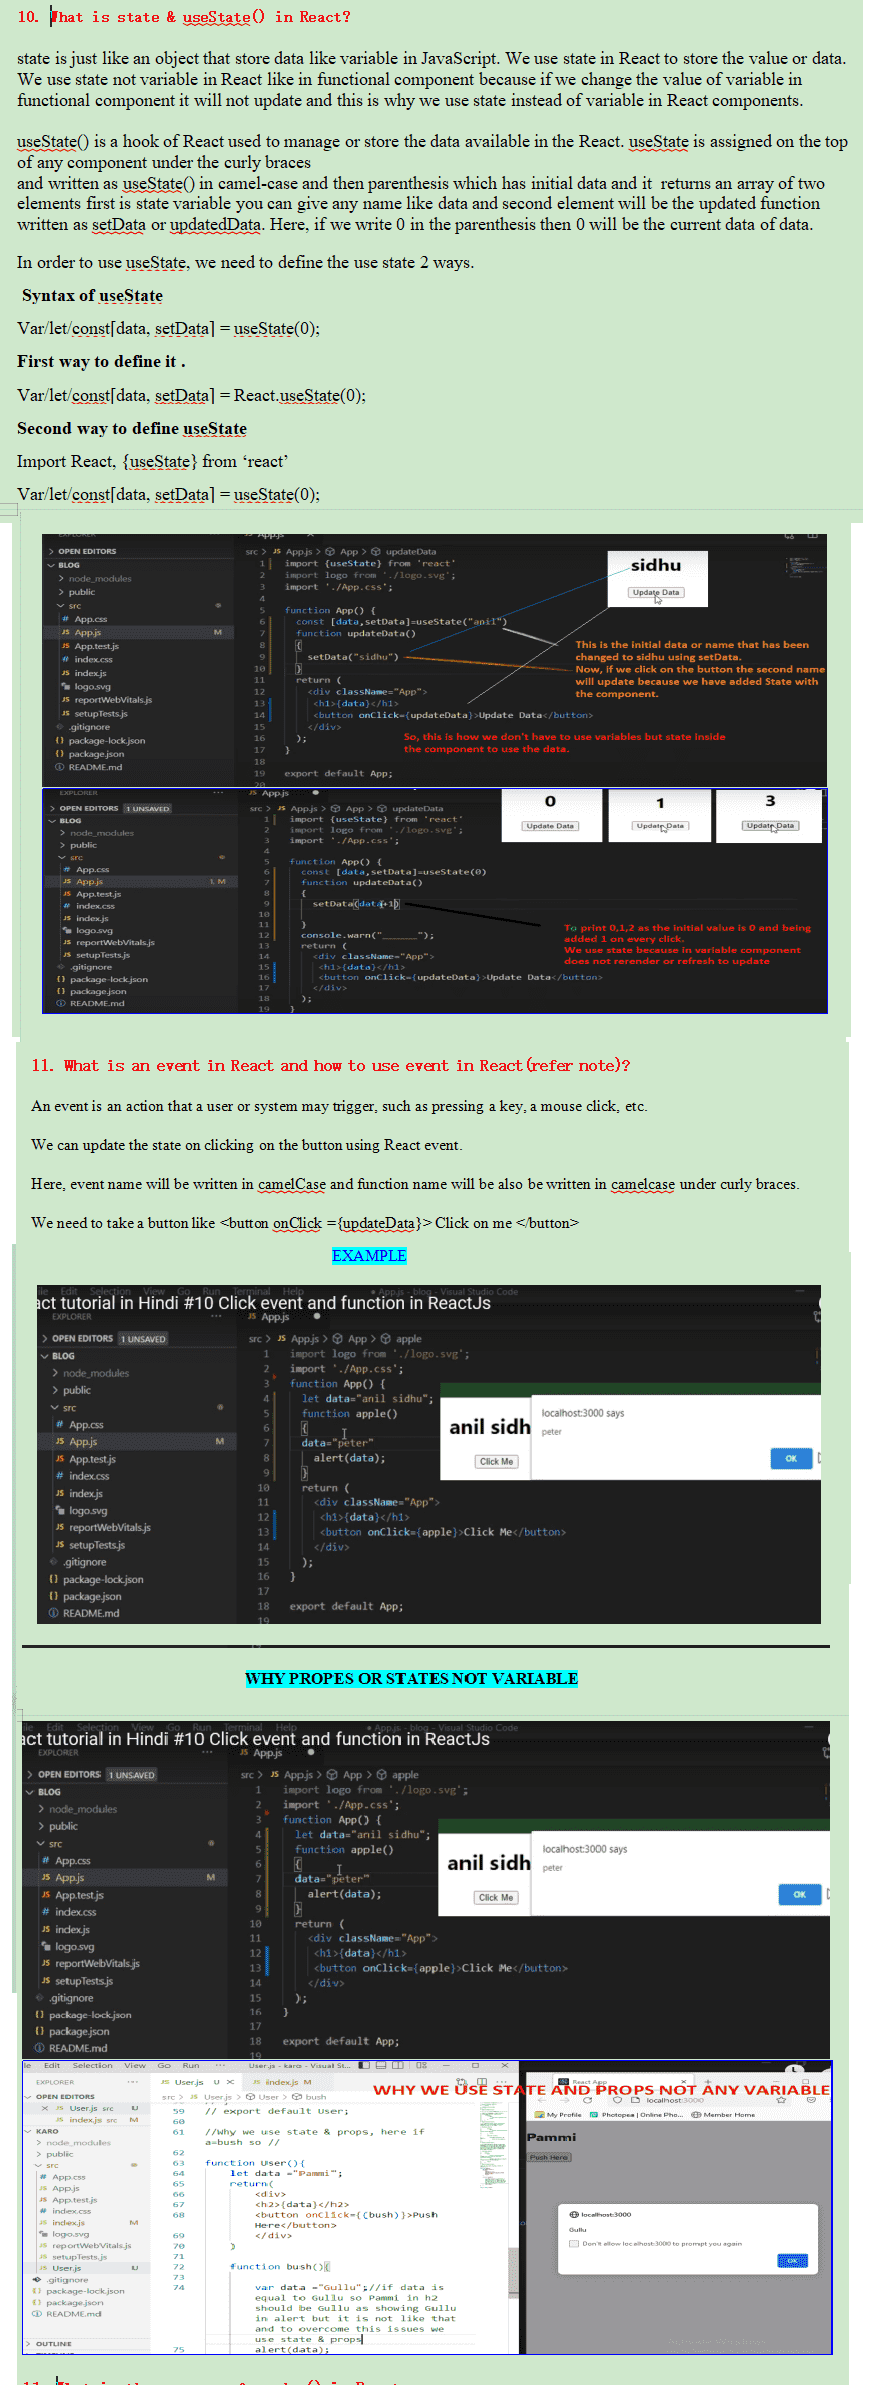Open README.md icon in the KARO explorer
This screenshot has height=2392, width=876.
tap(37, 2313)
